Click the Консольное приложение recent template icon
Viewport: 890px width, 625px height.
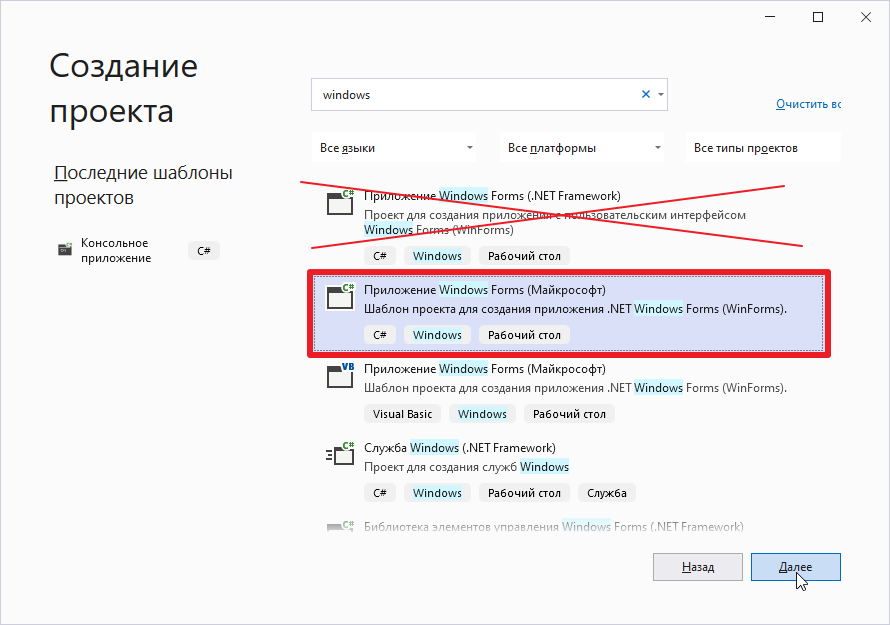coord(65,250)
